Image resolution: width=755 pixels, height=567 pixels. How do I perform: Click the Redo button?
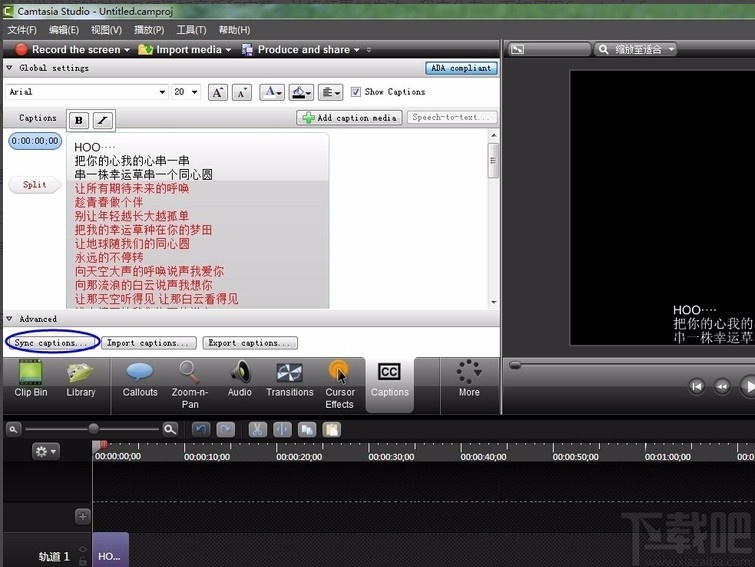click(225, 429)
